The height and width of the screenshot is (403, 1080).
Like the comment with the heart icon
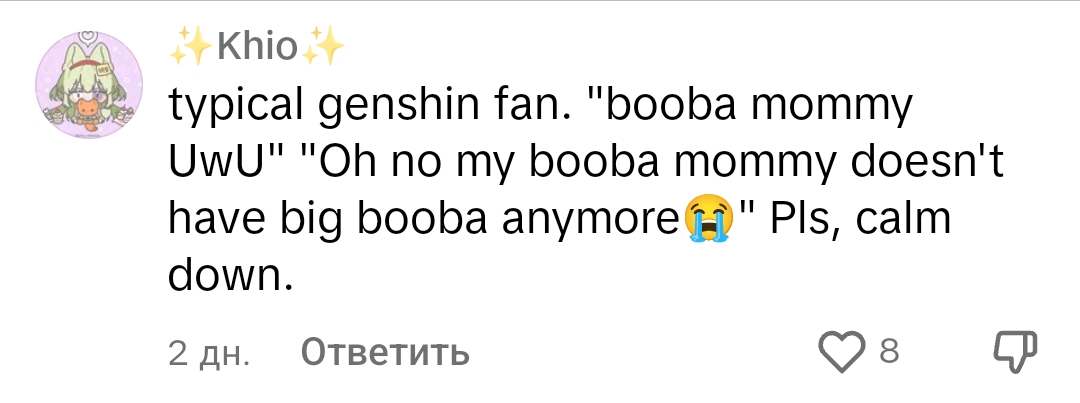click(x=841, y=352)
